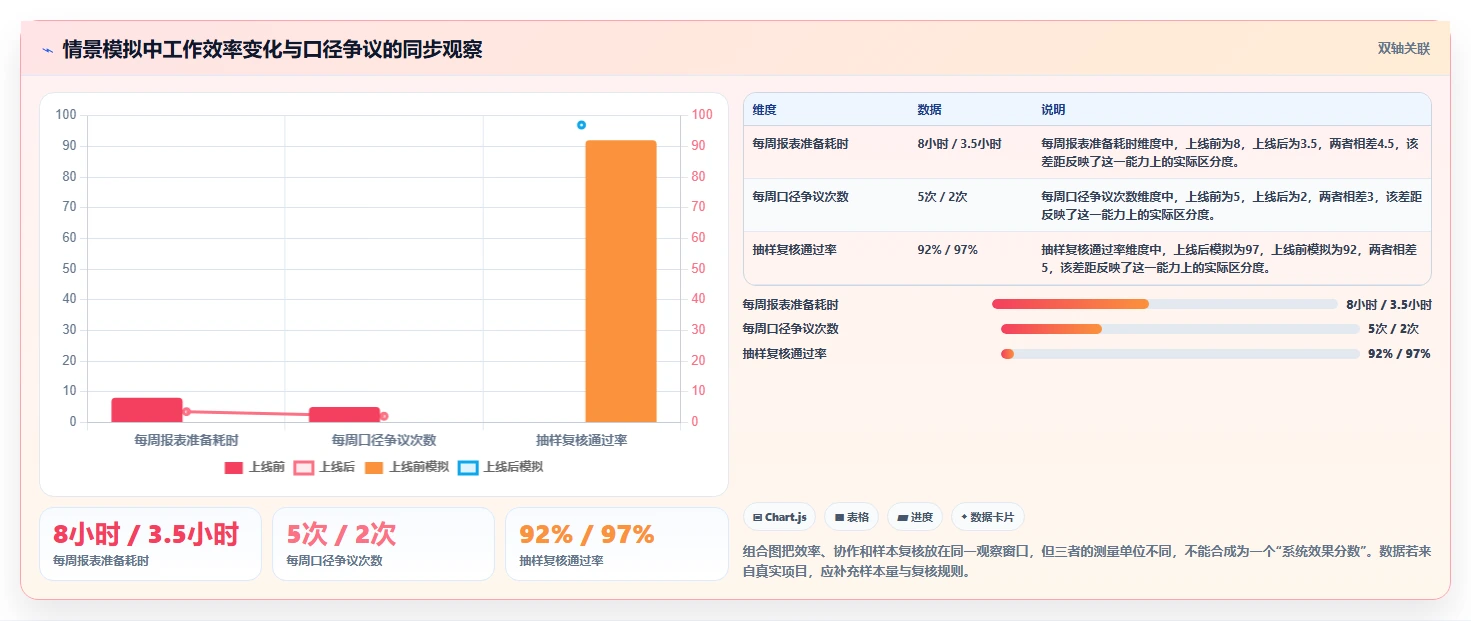This screenshot has height=621, width=1471.
Task: Click the red 每周报表准备耗时 bar in chart
Action: (x=147, y=410)
